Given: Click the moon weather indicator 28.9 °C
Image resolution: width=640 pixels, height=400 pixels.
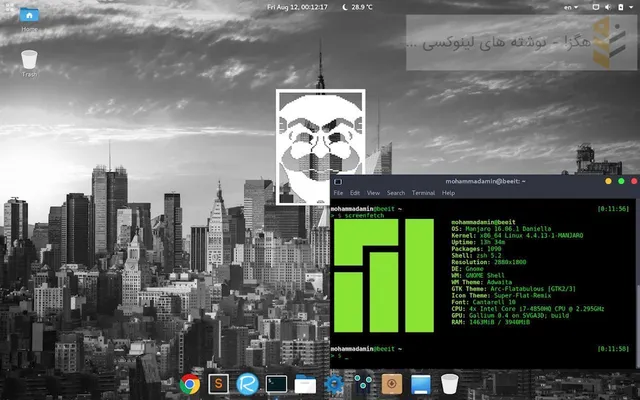Looking at the screenshot, I should [358, 7].
